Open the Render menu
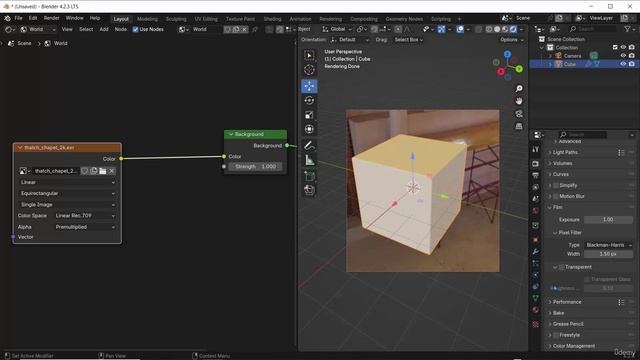 pyautogui.click(x=51, y=18)
